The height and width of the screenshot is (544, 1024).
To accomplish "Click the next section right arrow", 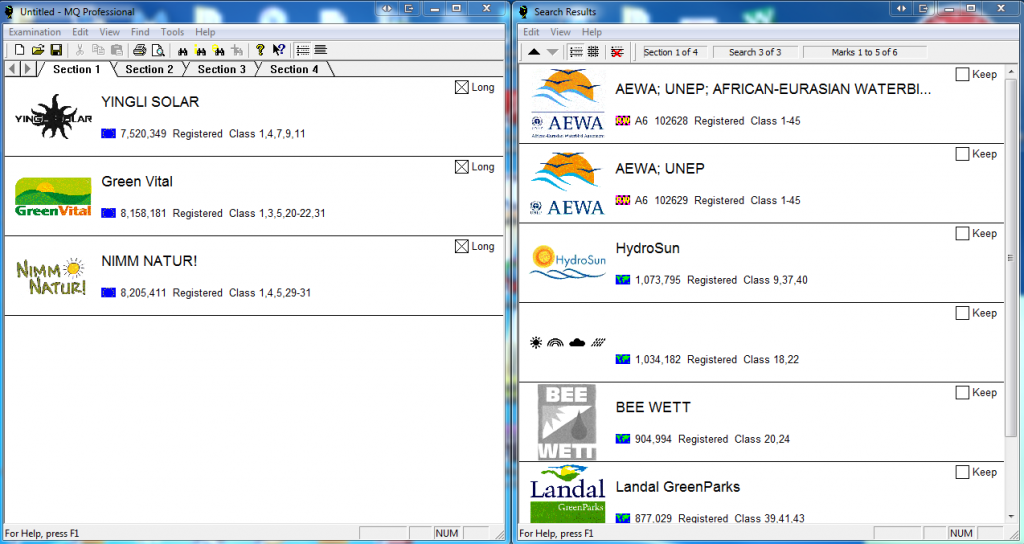I will point(27,69).
